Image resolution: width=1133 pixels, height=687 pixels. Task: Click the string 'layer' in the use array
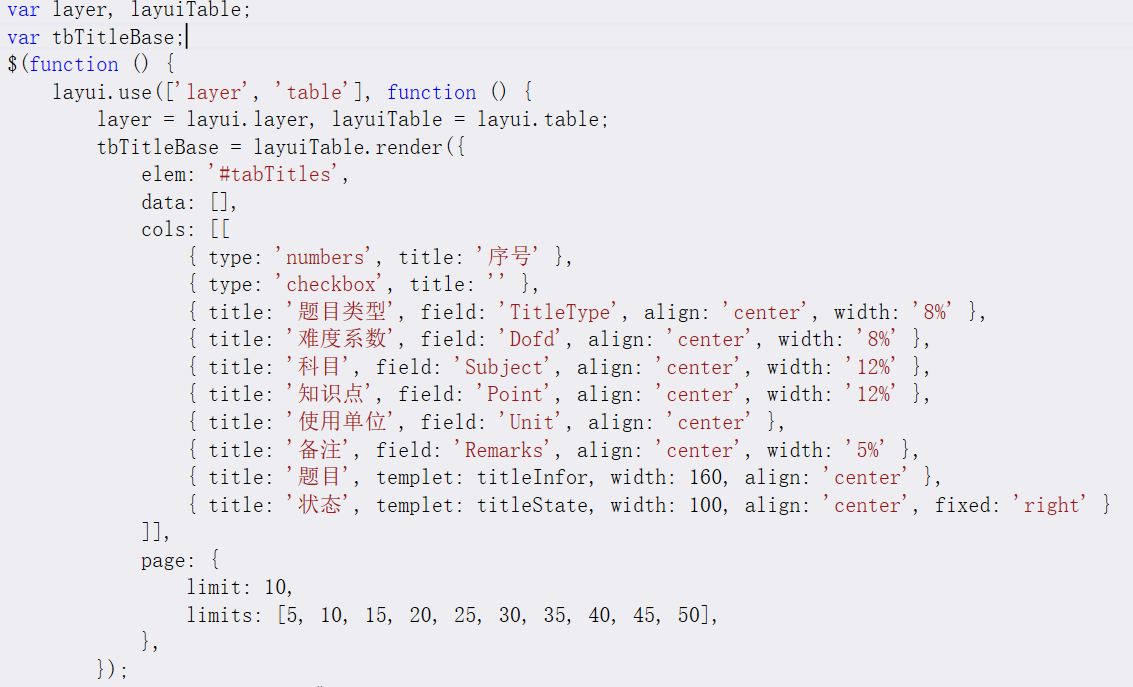(212, 92)
